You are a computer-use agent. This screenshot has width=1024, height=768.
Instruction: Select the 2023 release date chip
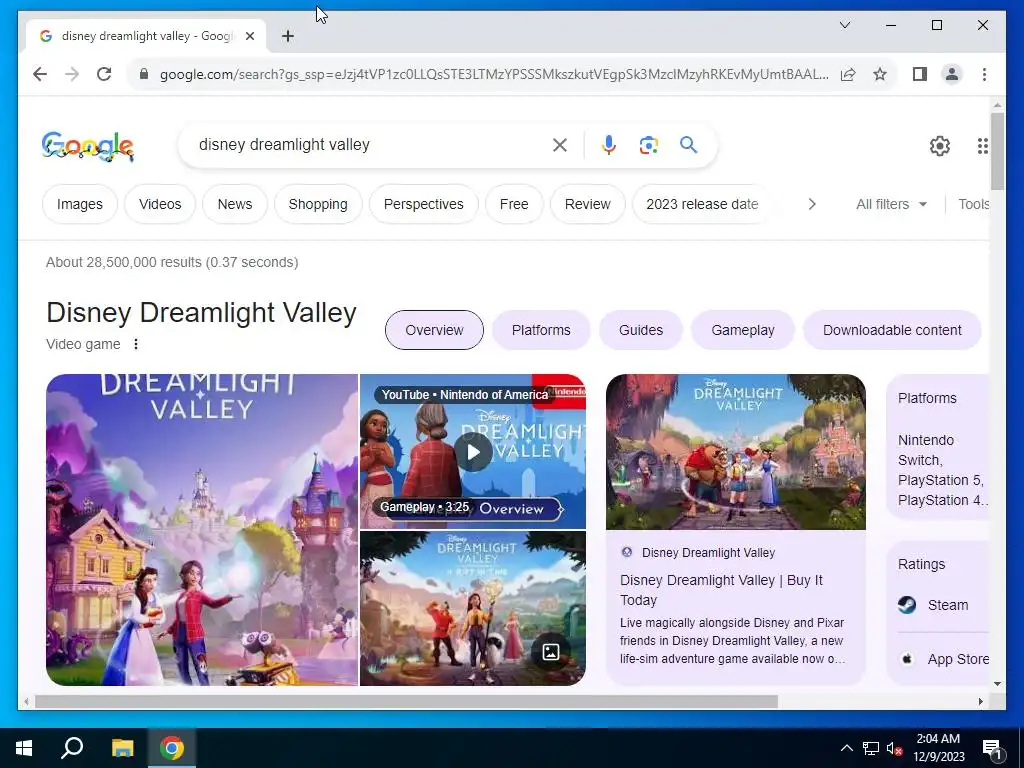[702, 204]
